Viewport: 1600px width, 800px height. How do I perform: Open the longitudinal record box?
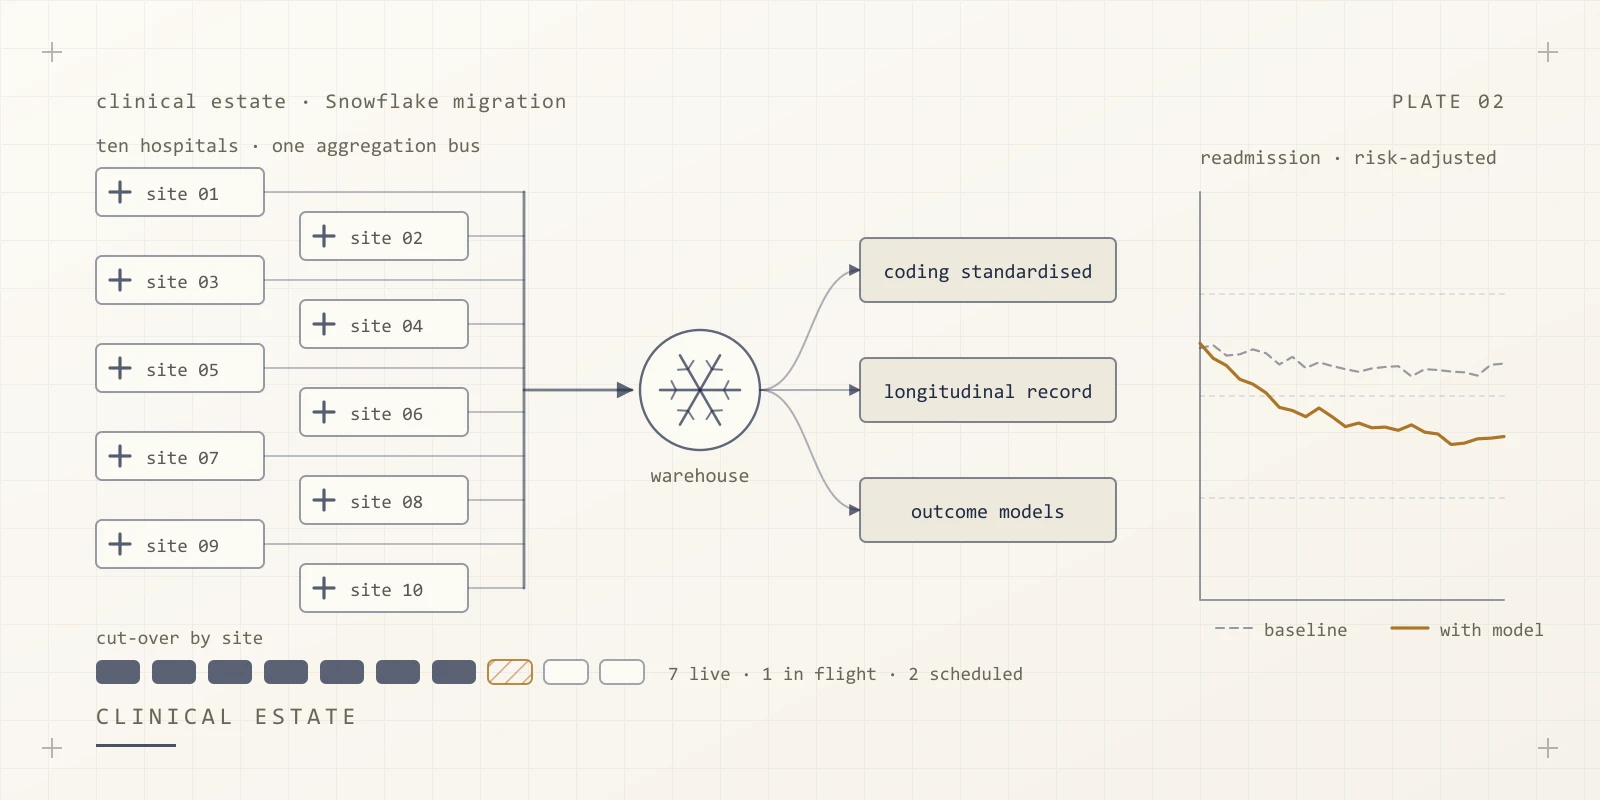(x=988, y=390)
